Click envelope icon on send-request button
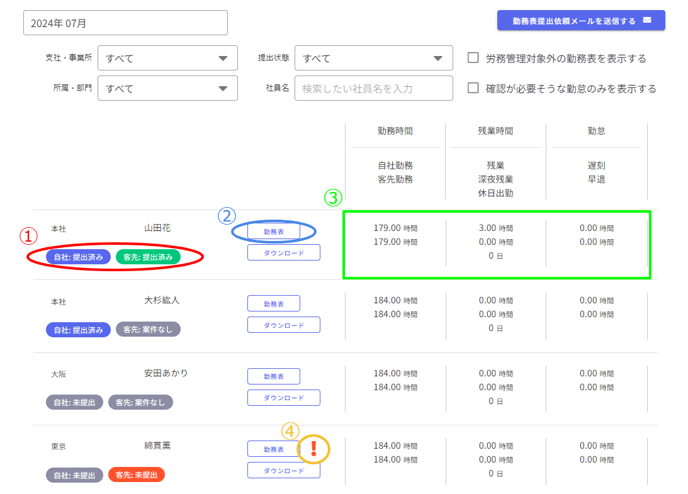Viewport: 688px width, 494px height. (648, 20)
